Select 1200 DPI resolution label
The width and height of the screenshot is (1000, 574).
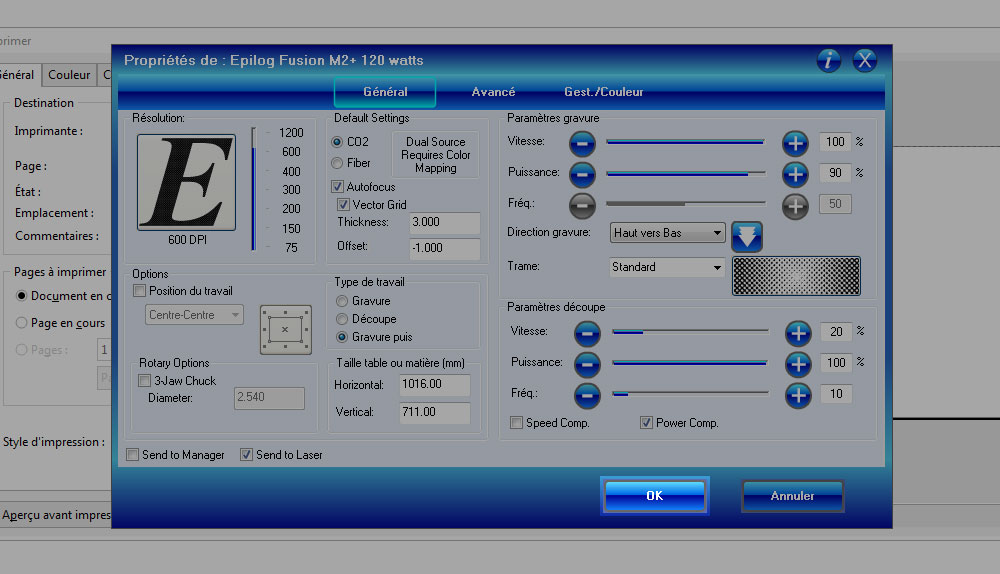[291, 133]
